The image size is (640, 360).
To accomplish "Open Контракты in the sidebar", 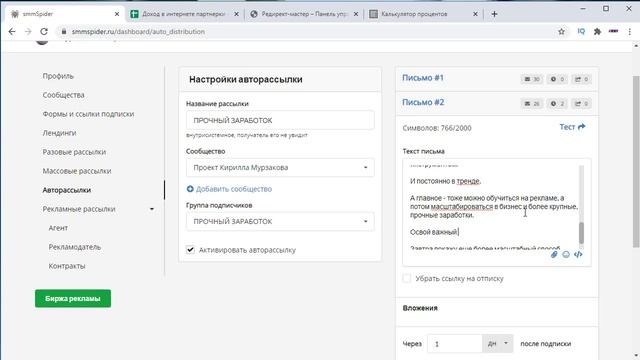I will point(67,266).
